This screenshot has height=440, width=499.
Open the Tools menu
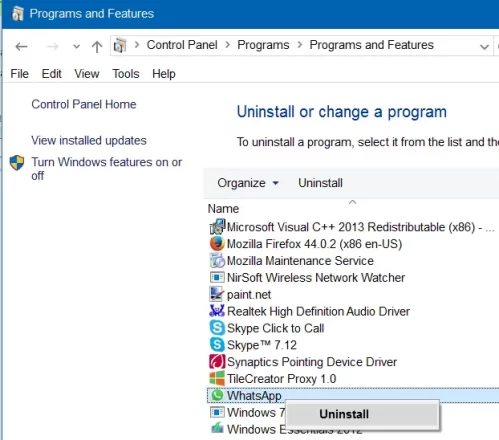(126, 74)
